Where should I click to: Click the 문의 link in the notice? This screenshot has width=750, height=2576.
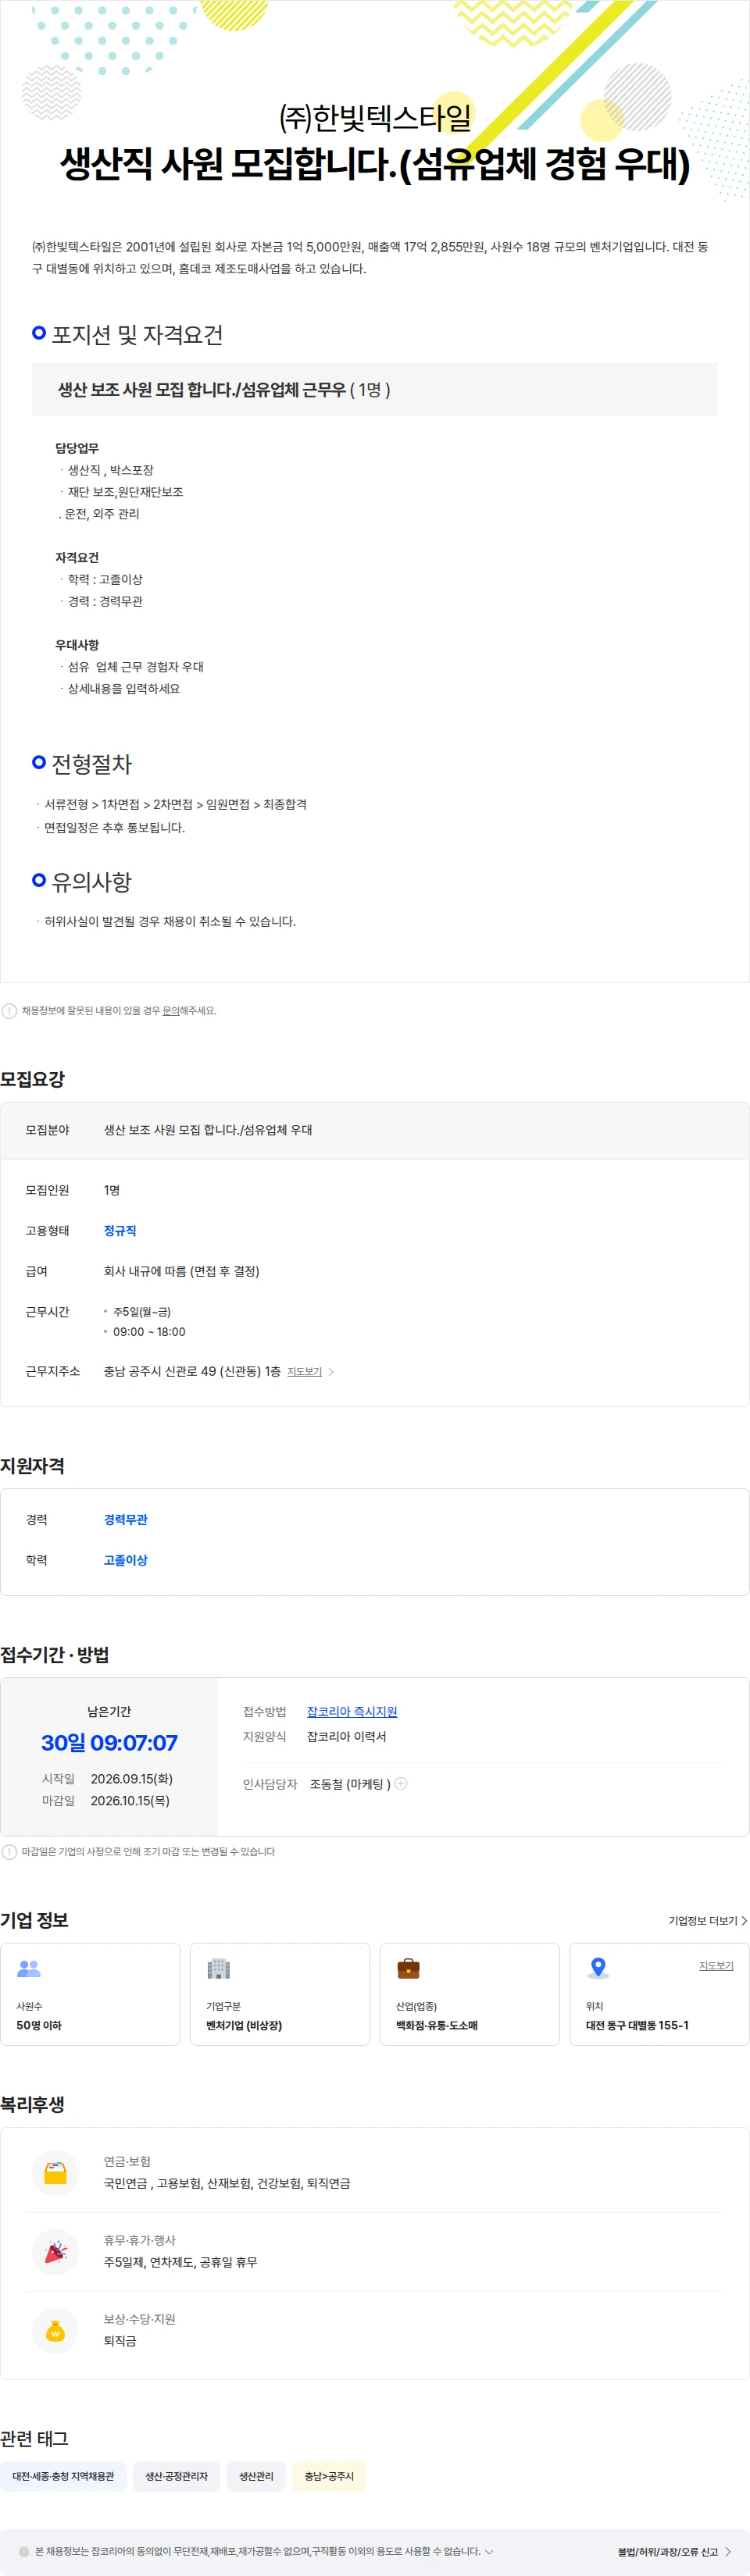point(170,1011)
